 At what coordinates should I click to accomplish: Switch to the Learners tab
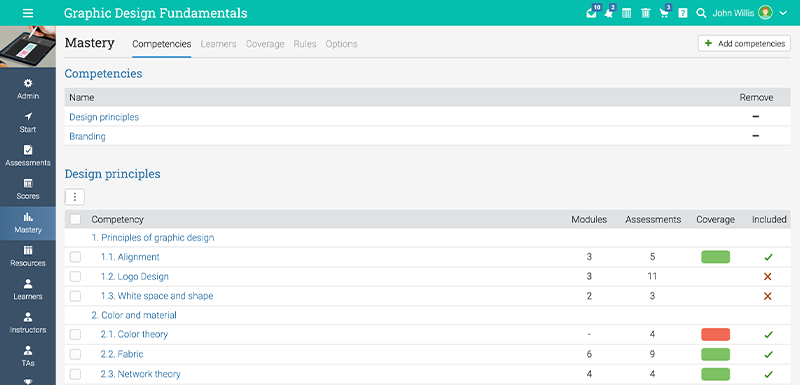(218, 44)
